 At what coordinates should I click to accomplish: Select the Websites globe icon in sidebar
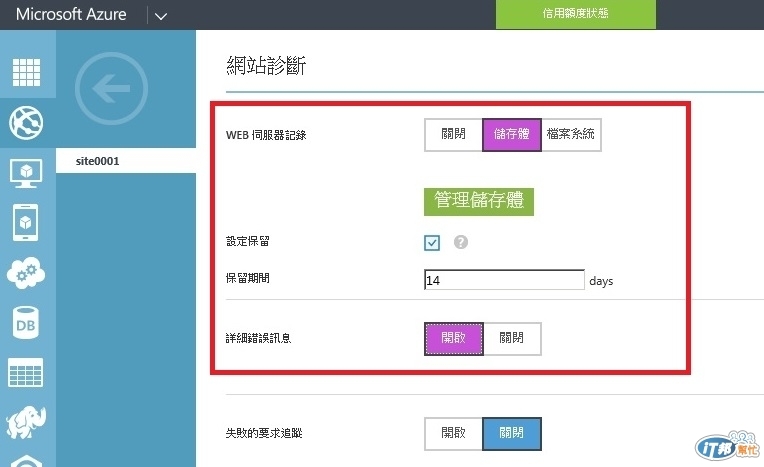click(x=26, y=123)
